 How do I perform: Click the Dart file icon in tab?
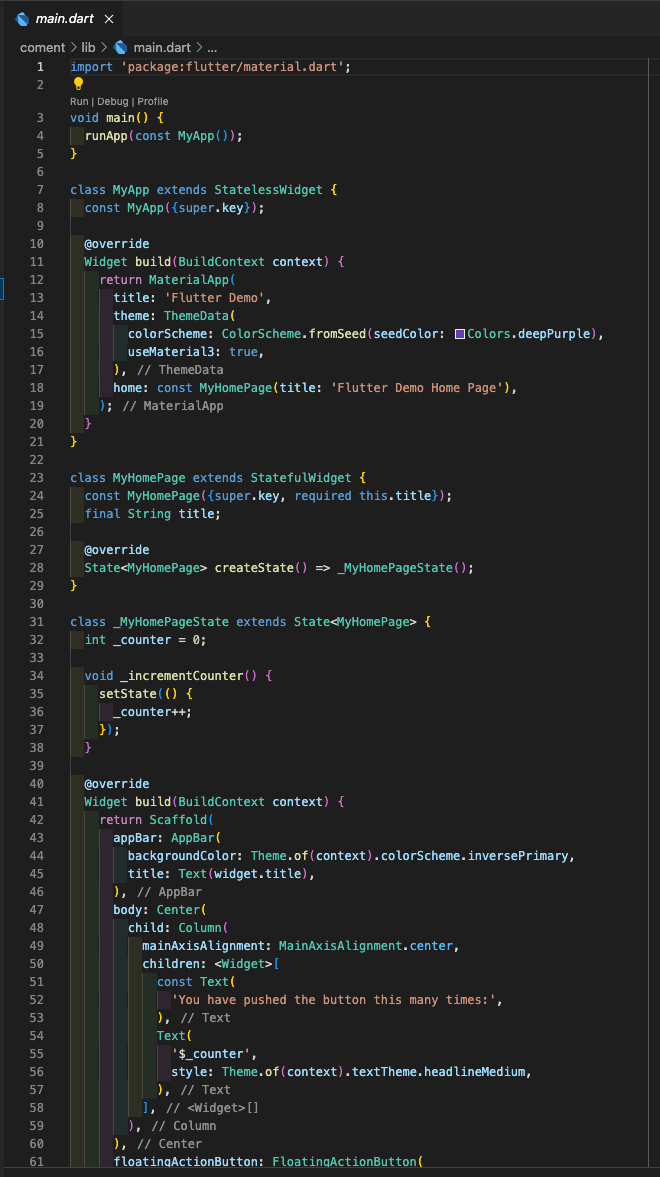[x=23, y=19]
